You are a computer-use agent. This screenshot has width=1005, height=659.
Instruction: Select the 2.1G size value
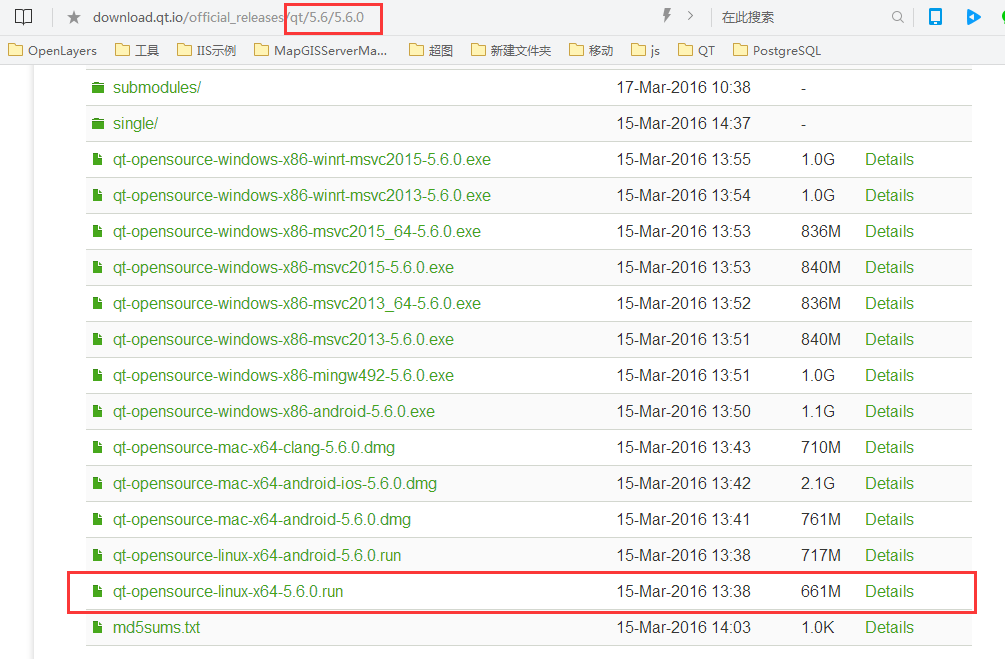818,483
